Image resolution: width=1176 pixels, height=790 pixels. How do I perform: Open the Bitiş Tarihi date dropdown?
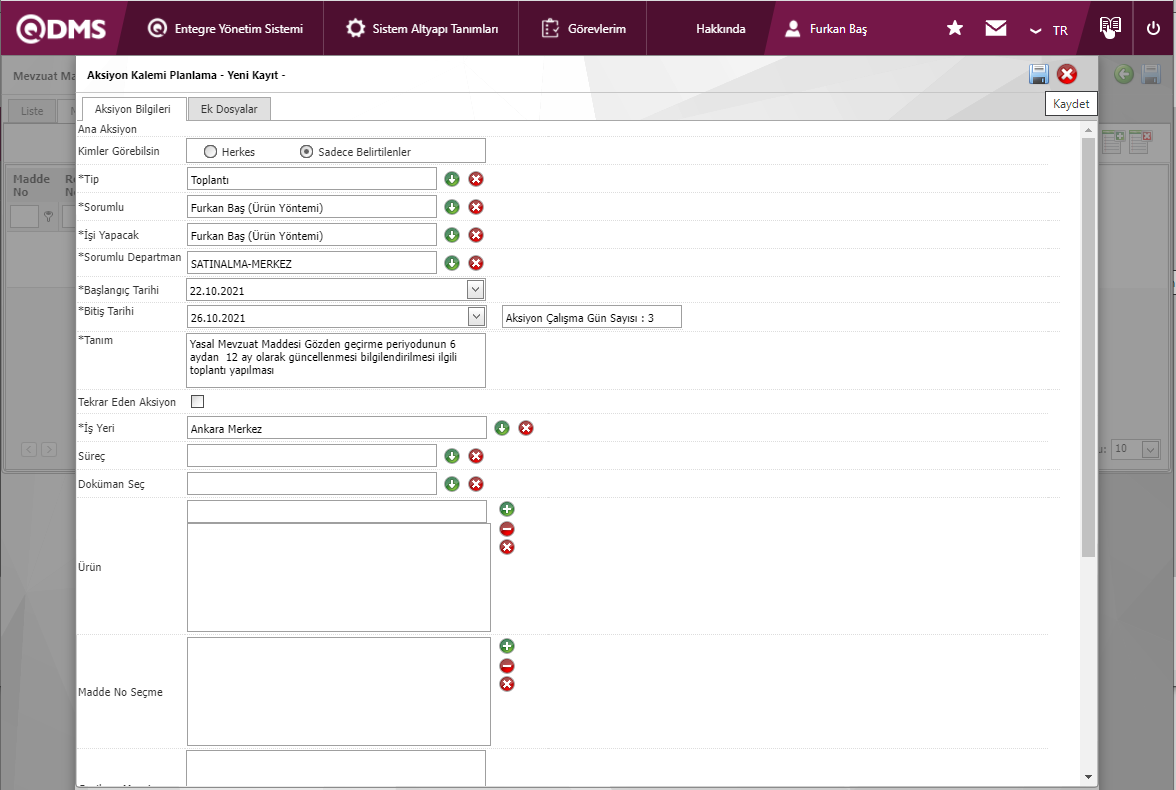tap(476, 317)
